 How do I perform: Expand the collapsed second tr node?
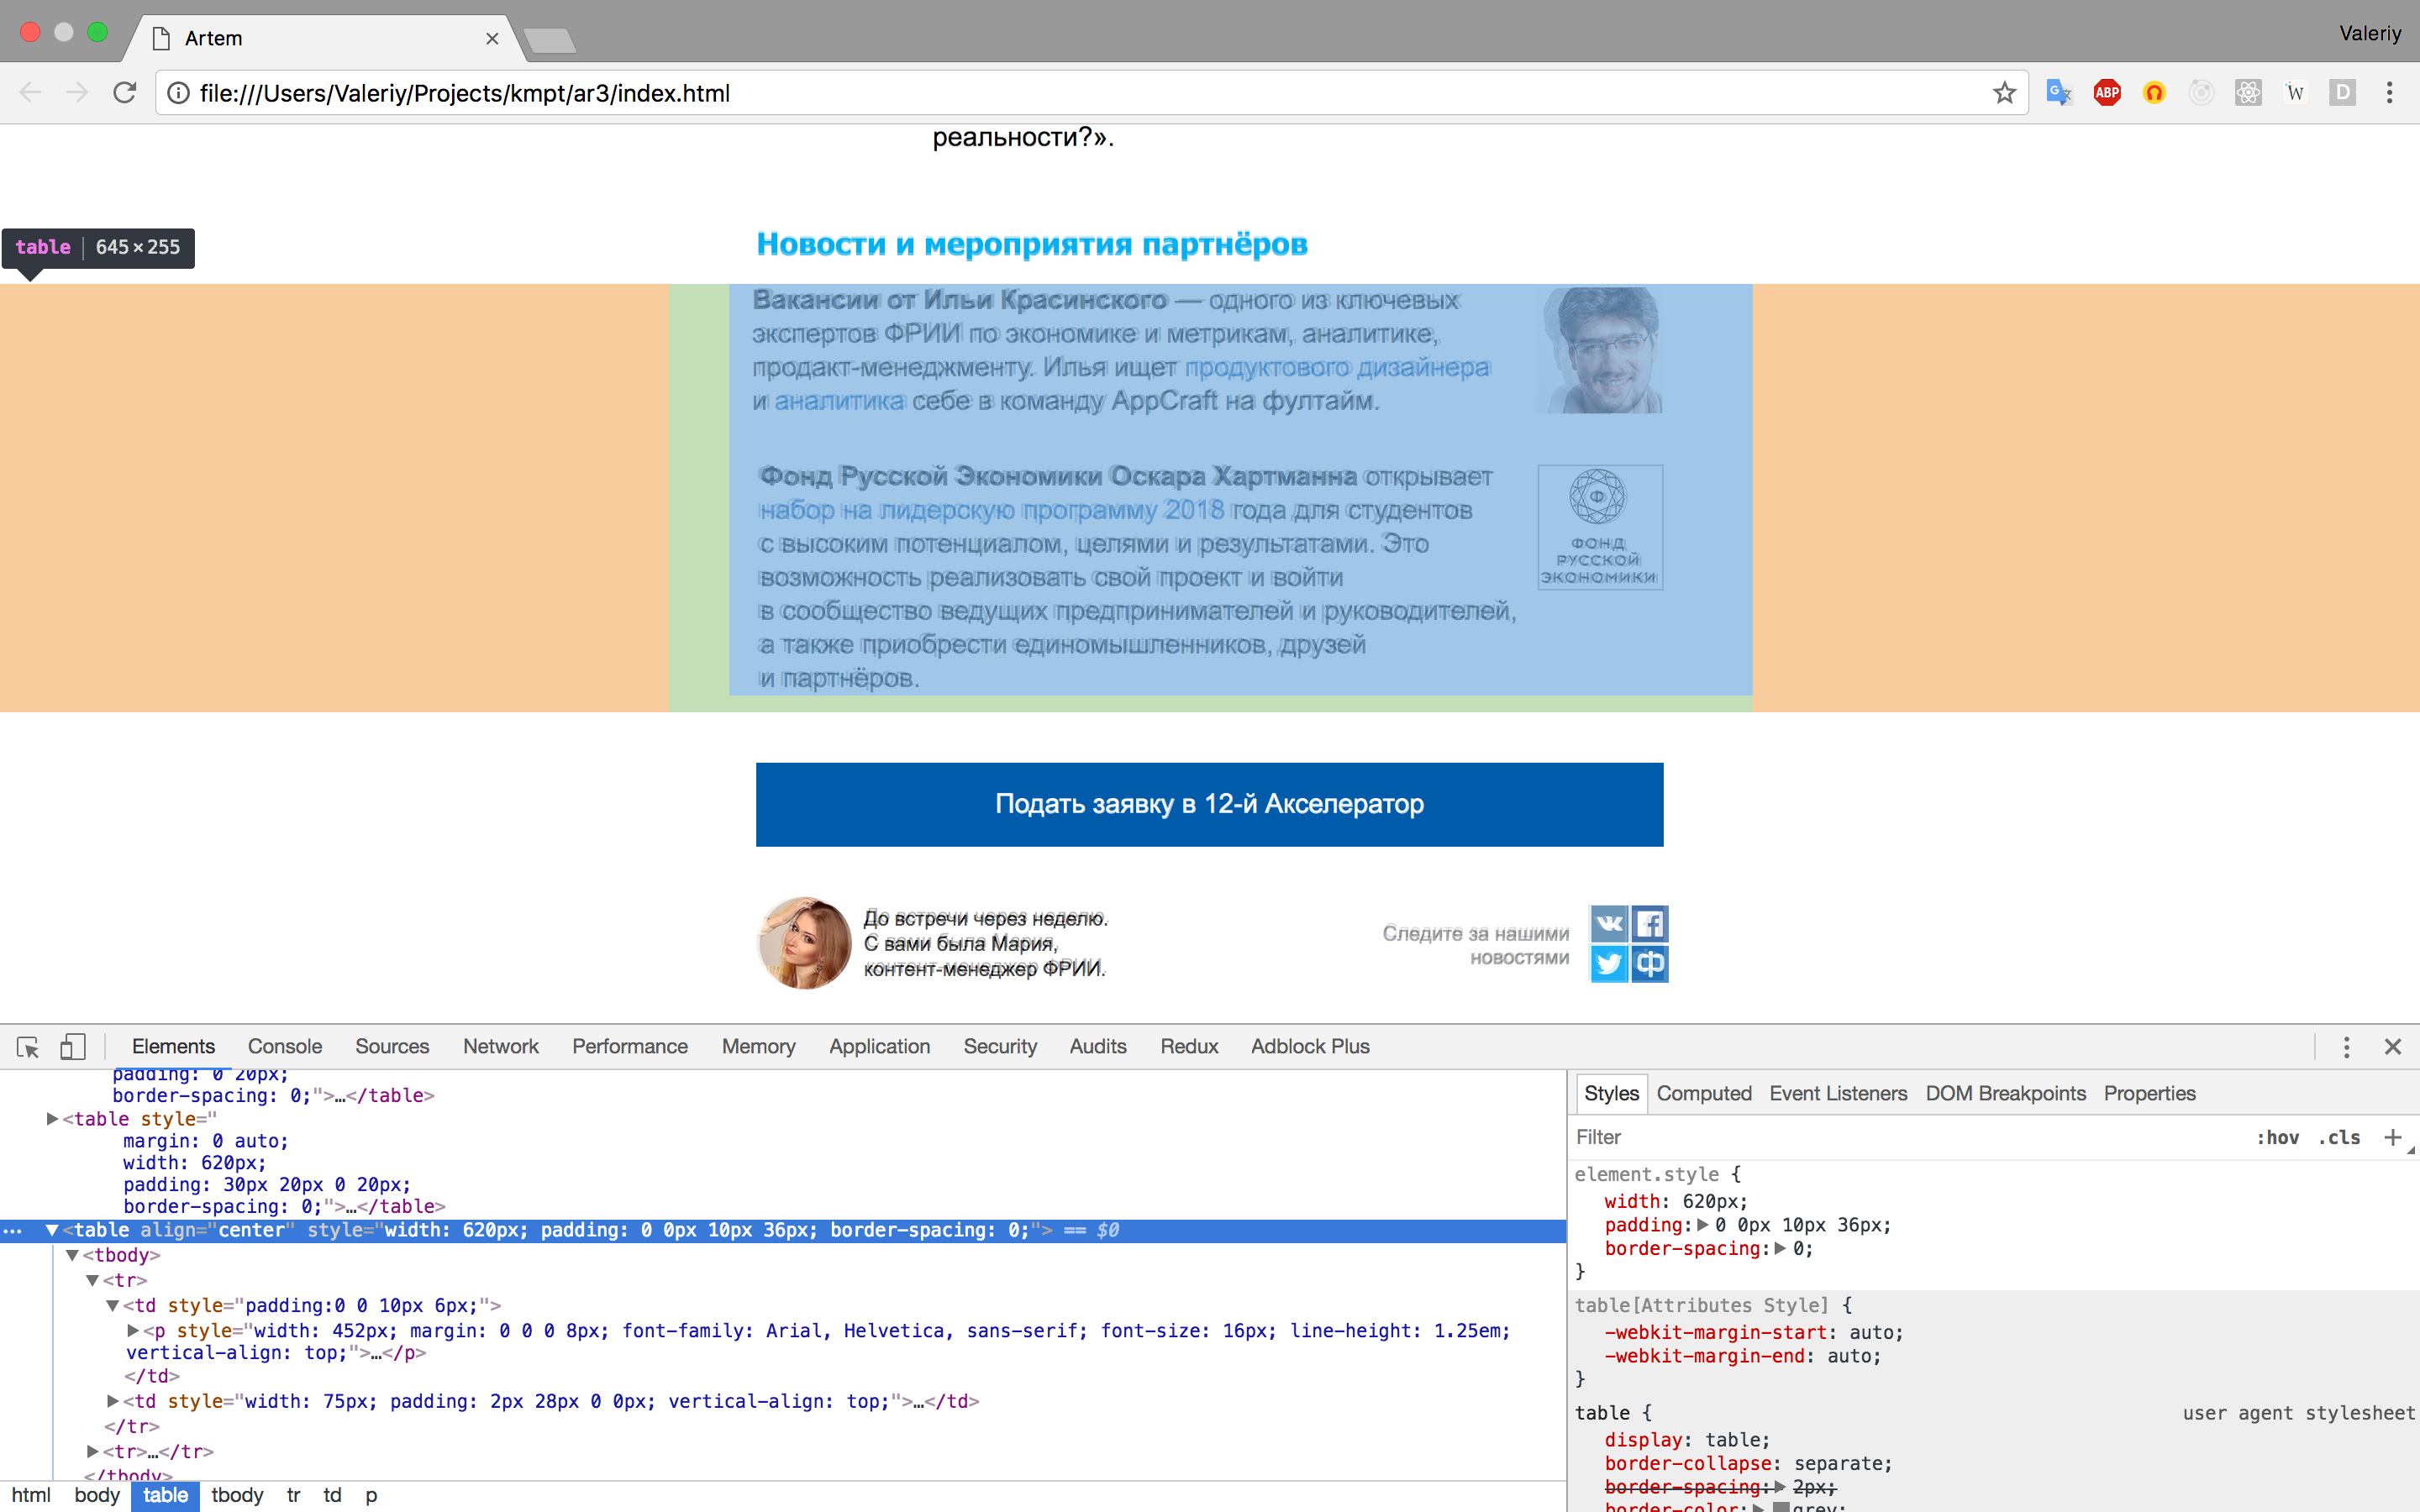[x=92, y=1451]
